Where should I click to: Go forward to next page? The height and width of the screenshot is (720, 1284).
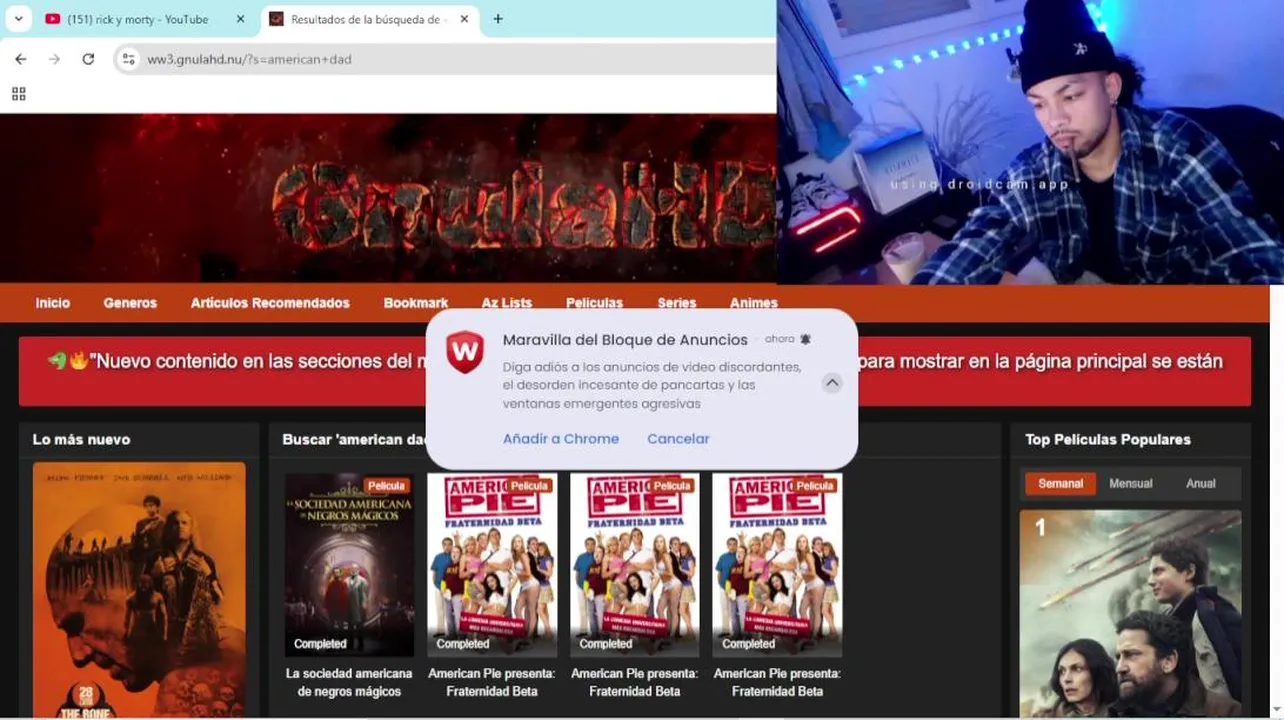tap(54, 59)
